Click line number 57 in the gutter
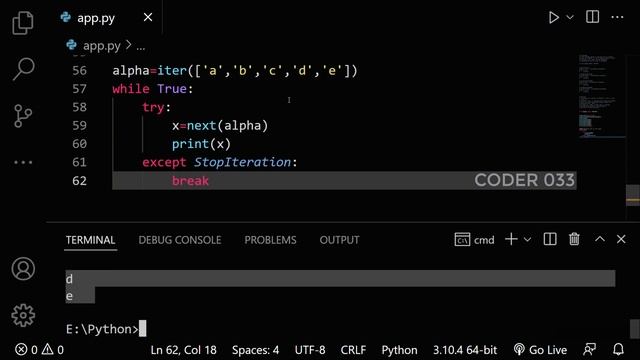This screenshot has width=640, height=360. pyautogui.click(x=80, y=89)
